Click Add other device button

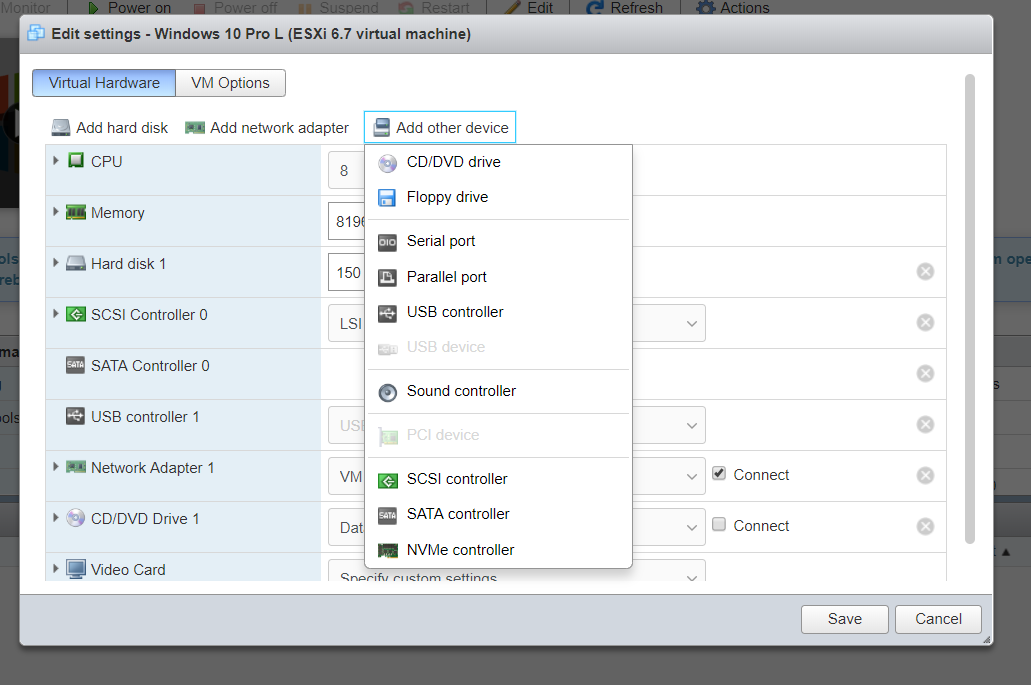(x=440, y=128)
